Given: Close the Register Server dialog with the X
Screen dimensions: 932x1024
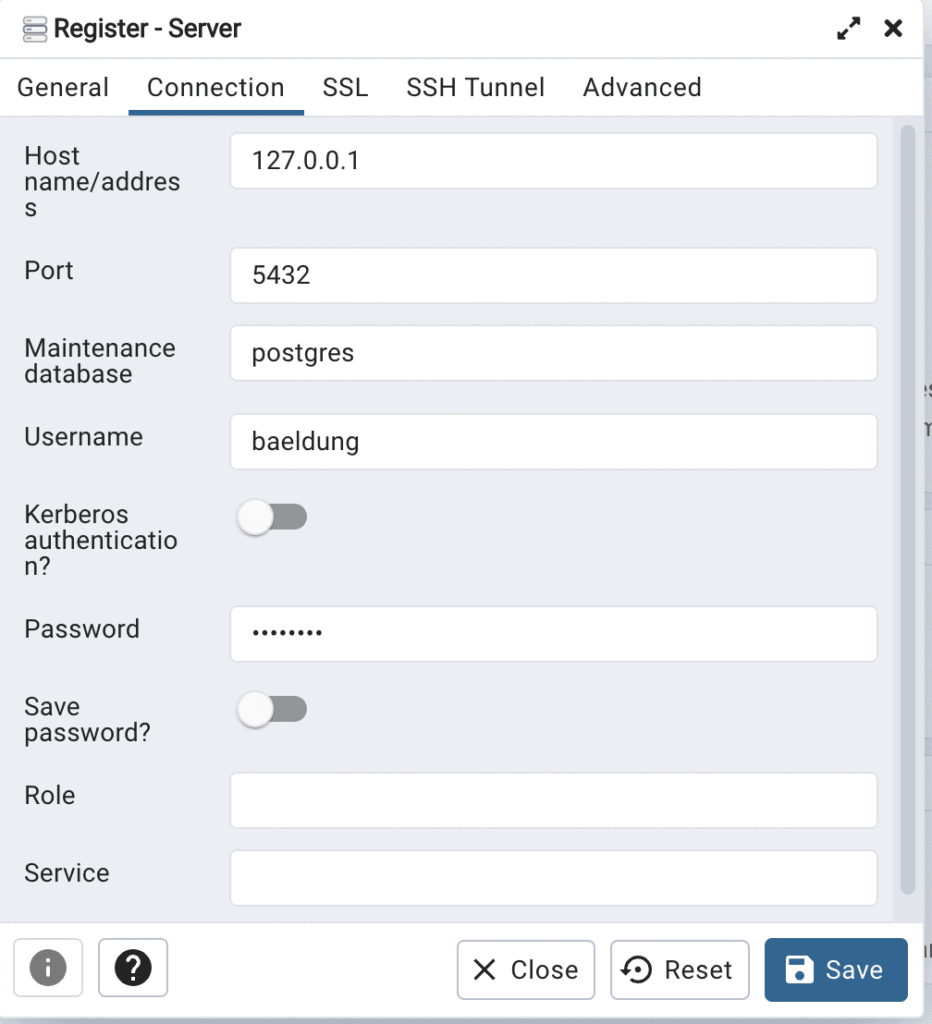Looking at the screenshot, I should pos(892,28).
